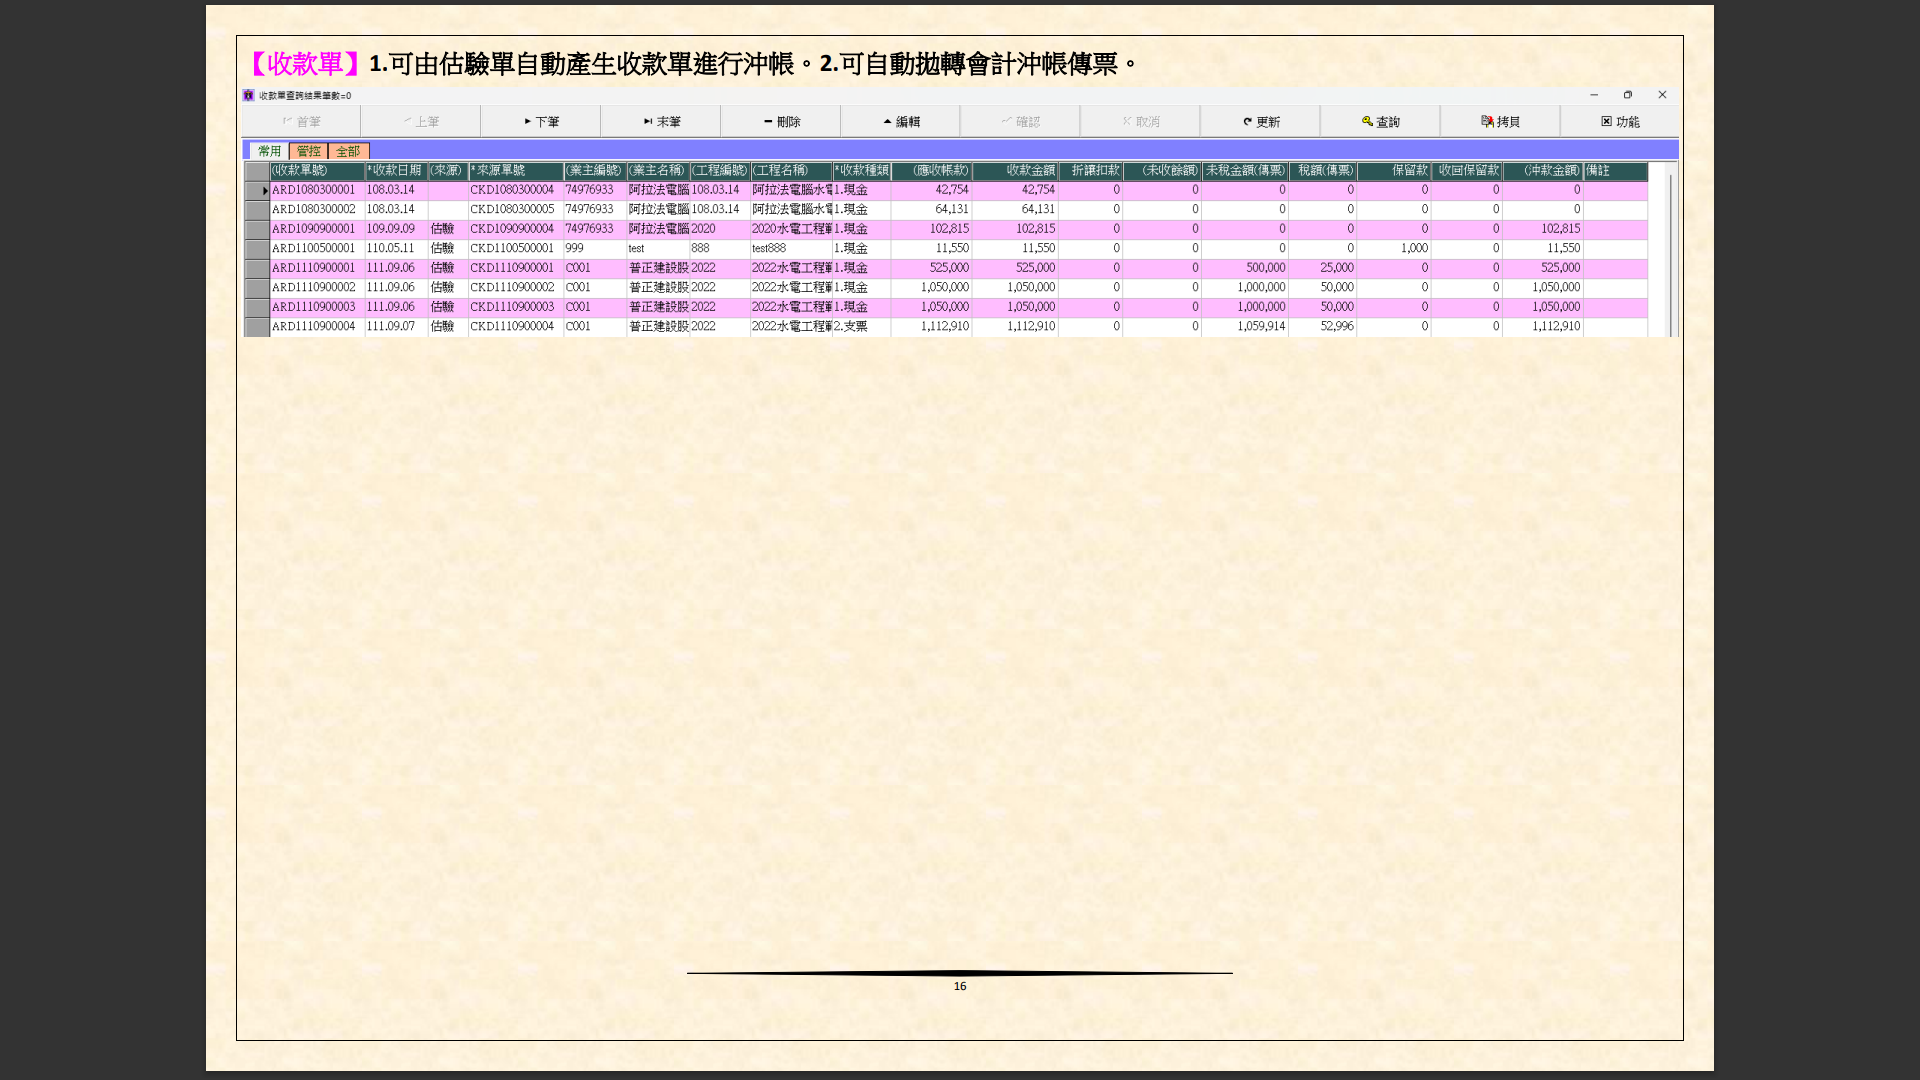Jump to last record with 末筆
The image size is (1920, 1080).
click(x=661, y=121)
